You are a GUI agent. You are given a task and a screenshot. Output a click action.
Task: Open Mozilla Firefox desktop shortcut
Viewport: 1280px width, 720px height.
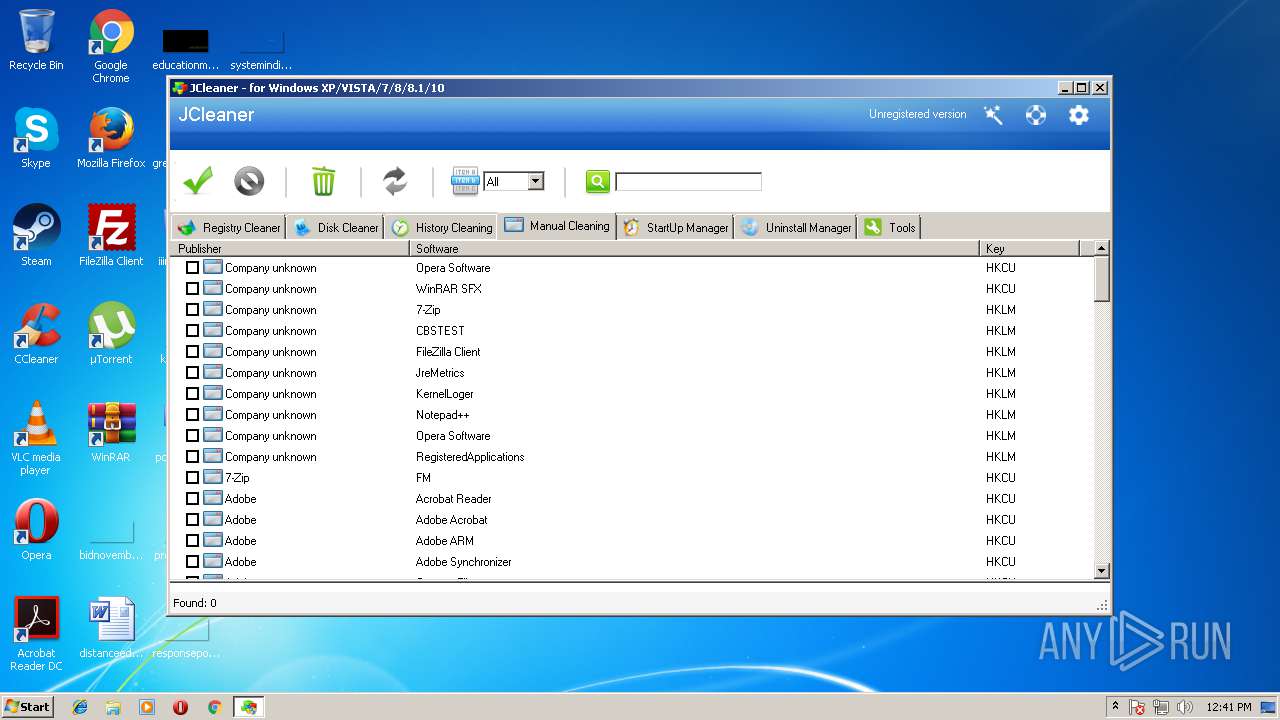[111, 139]
